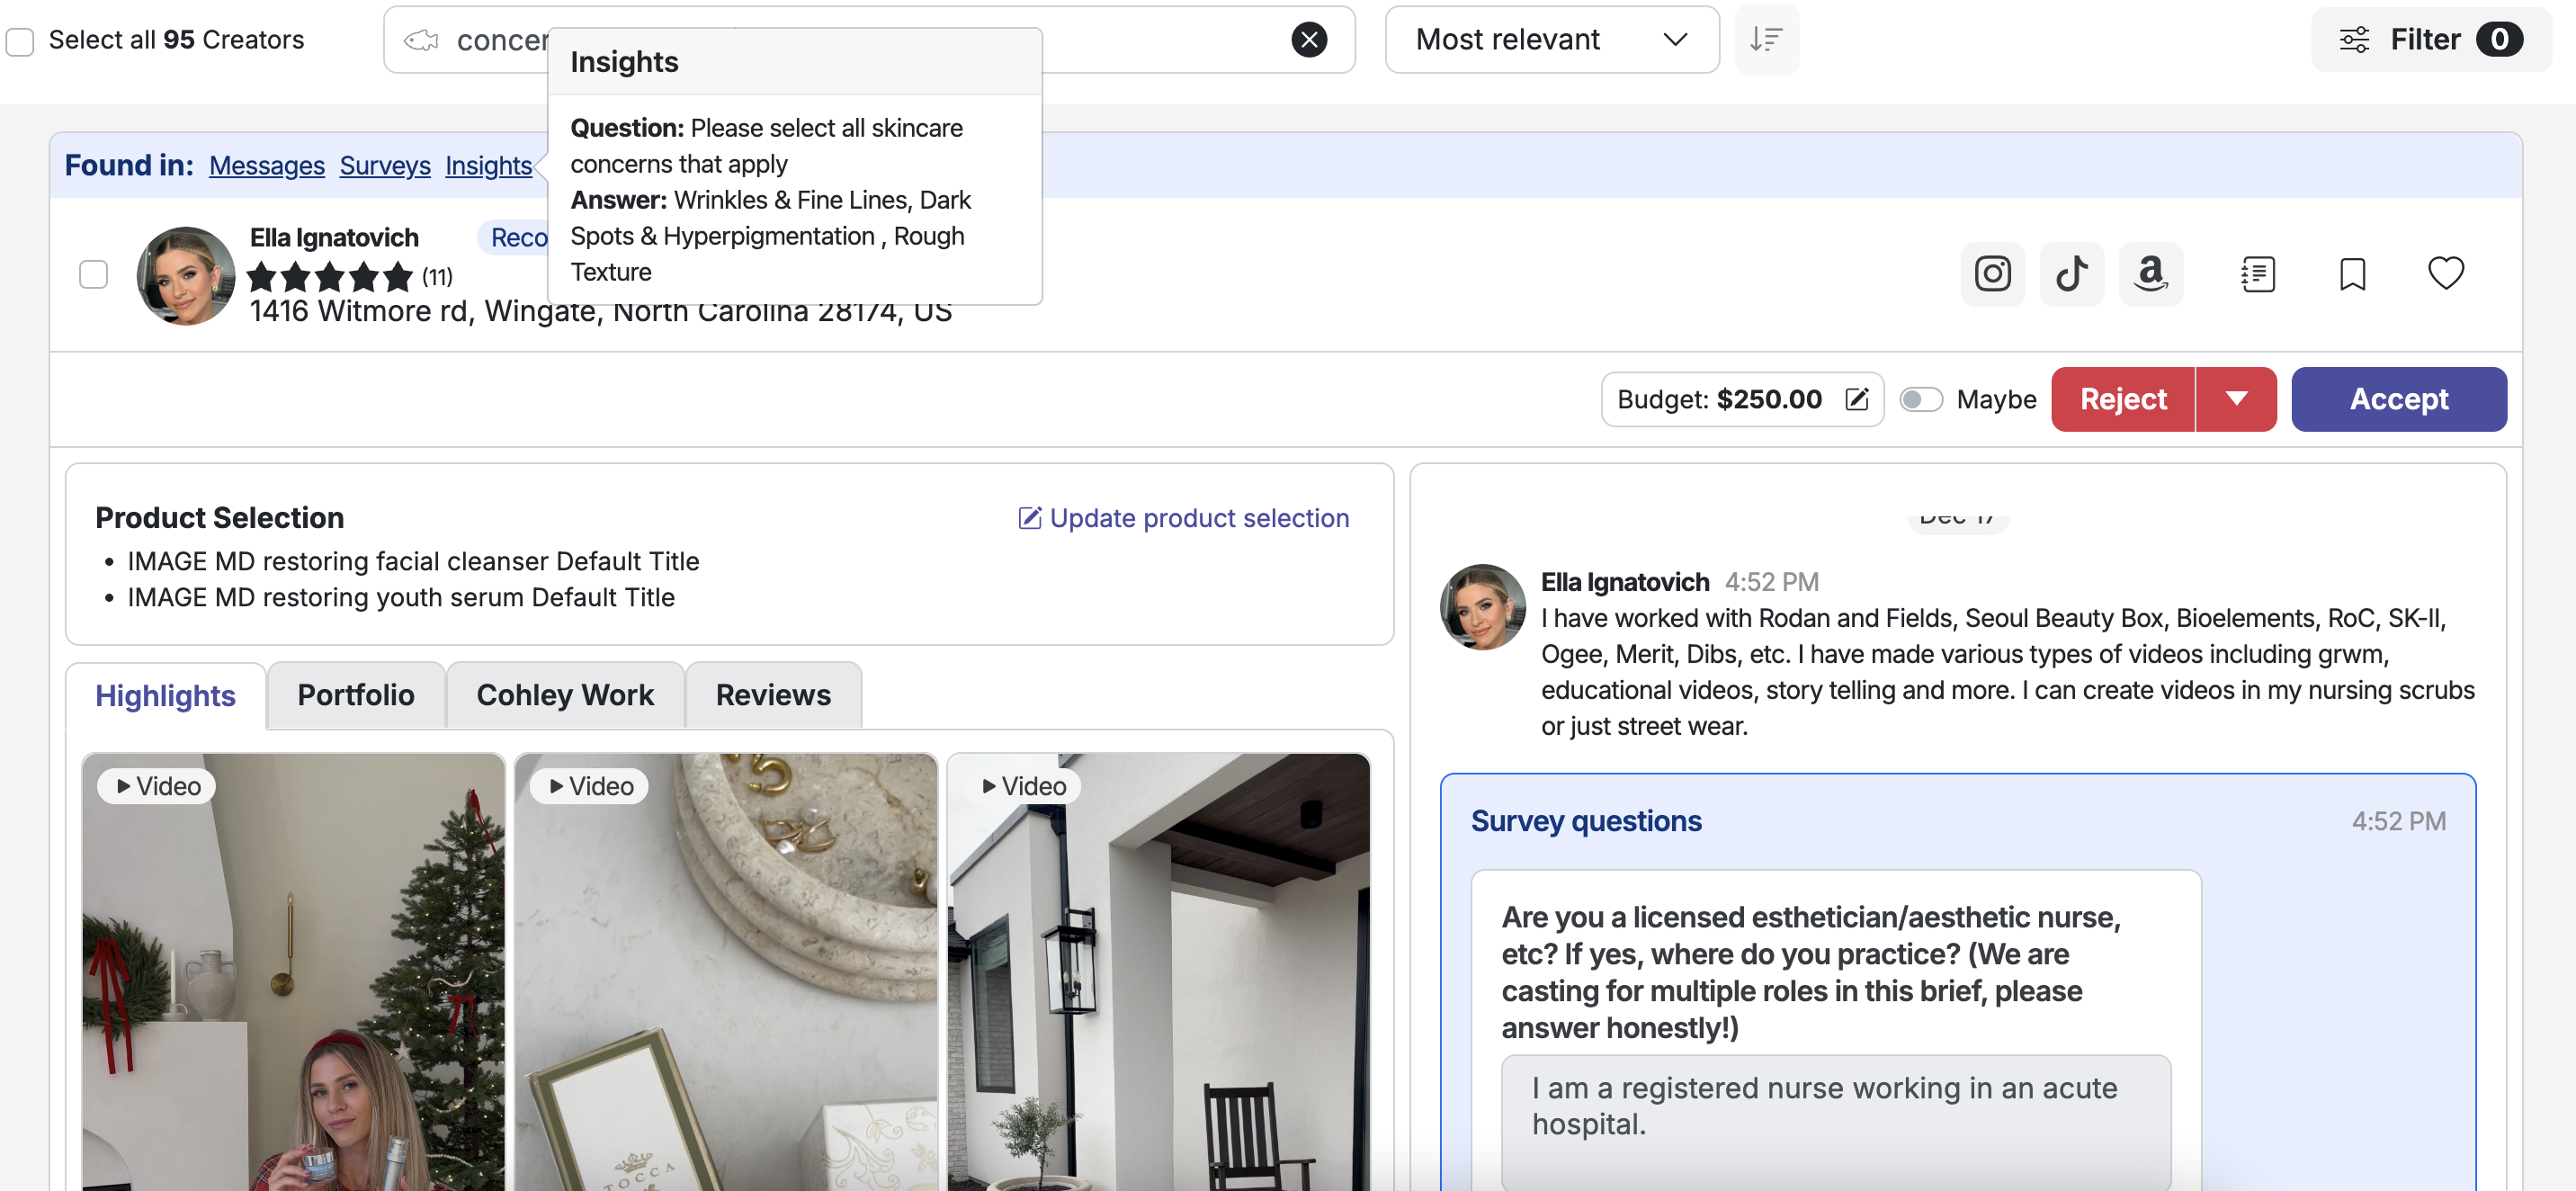
Task: Bookmark this creator
Action: pyautogui.click(x=2352, y=274)
